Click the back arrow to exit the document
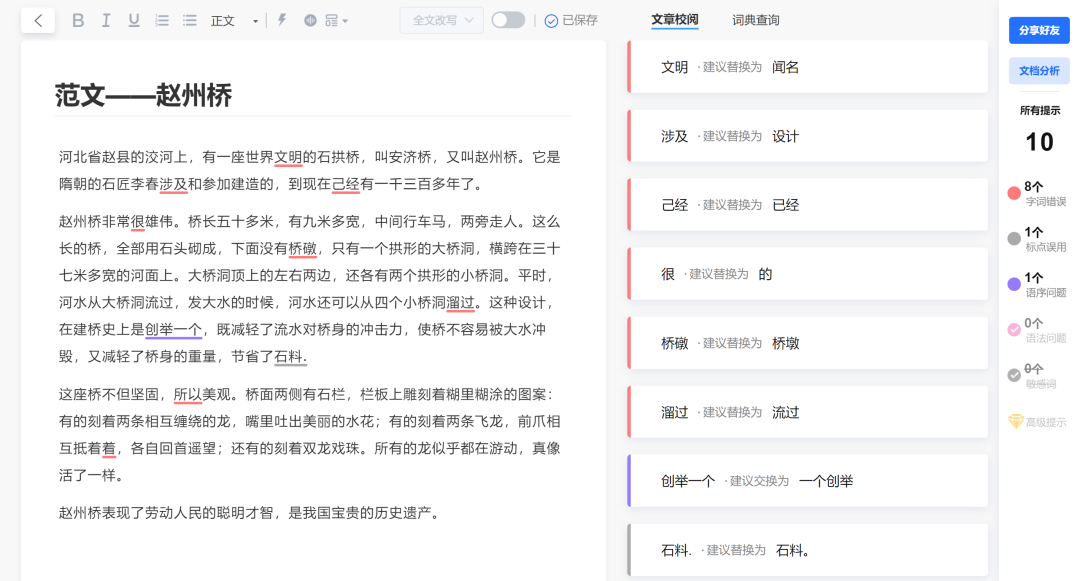Screen dimensions: 1080x581 (37, 19)
